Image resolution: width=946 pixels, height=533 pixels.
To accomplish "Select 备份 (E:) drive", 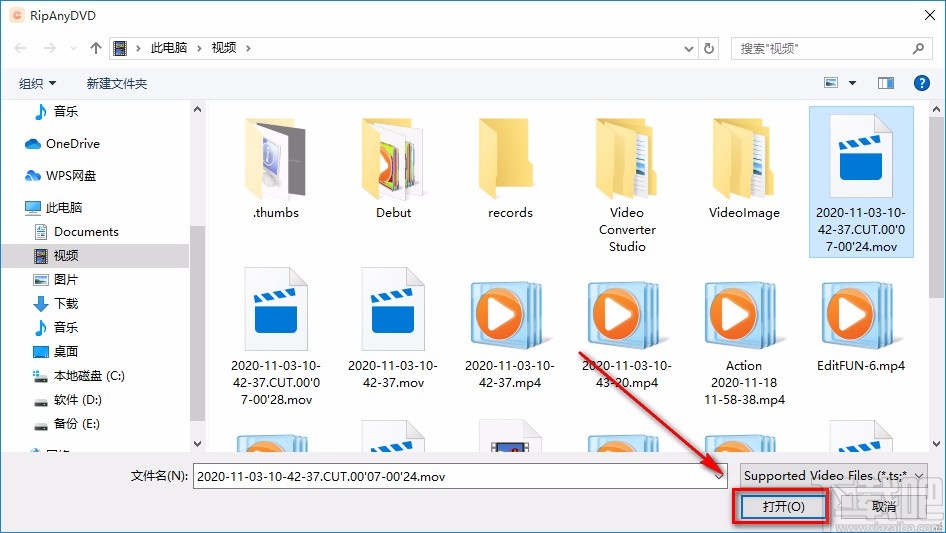I will click(x=66, y=424).
